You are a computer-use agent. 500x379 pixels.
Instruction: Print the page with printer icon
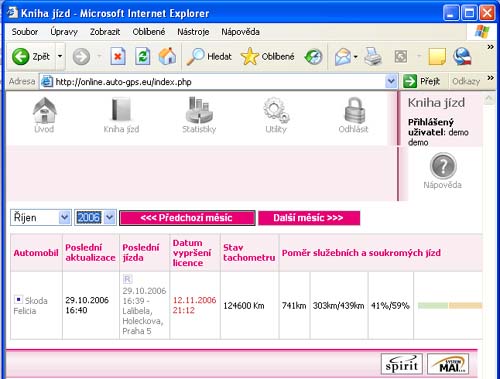[x=373, y=56]
